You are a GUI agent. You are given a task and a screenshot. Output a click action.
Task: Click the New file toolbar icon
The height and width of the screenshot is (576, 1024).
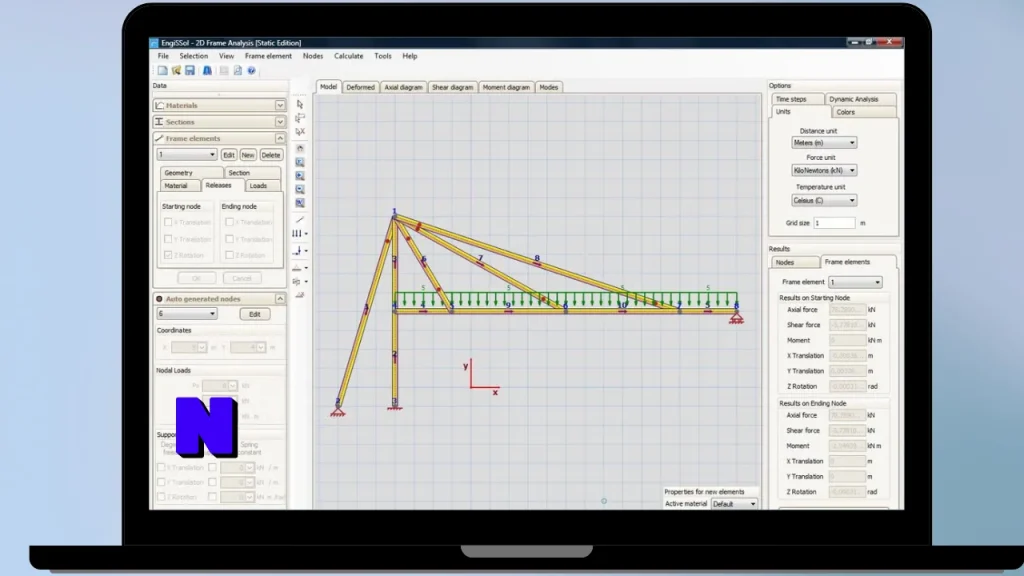[163, 71]
